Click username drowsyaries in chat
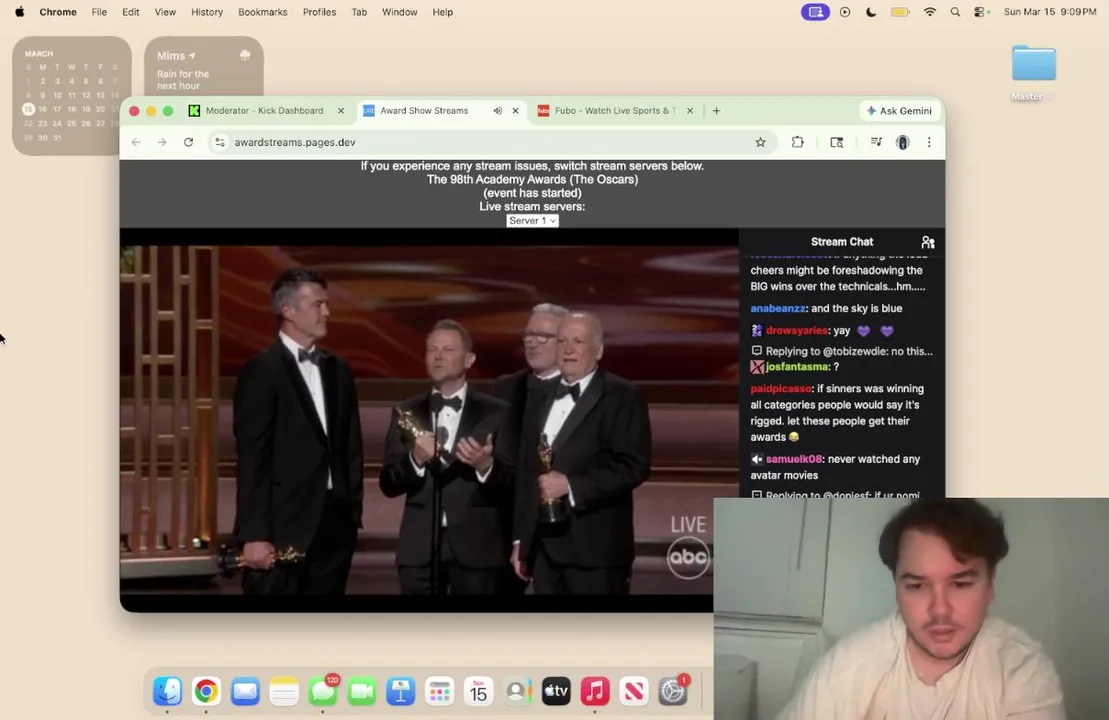1109x720 pixels. [x=796, y=330]
